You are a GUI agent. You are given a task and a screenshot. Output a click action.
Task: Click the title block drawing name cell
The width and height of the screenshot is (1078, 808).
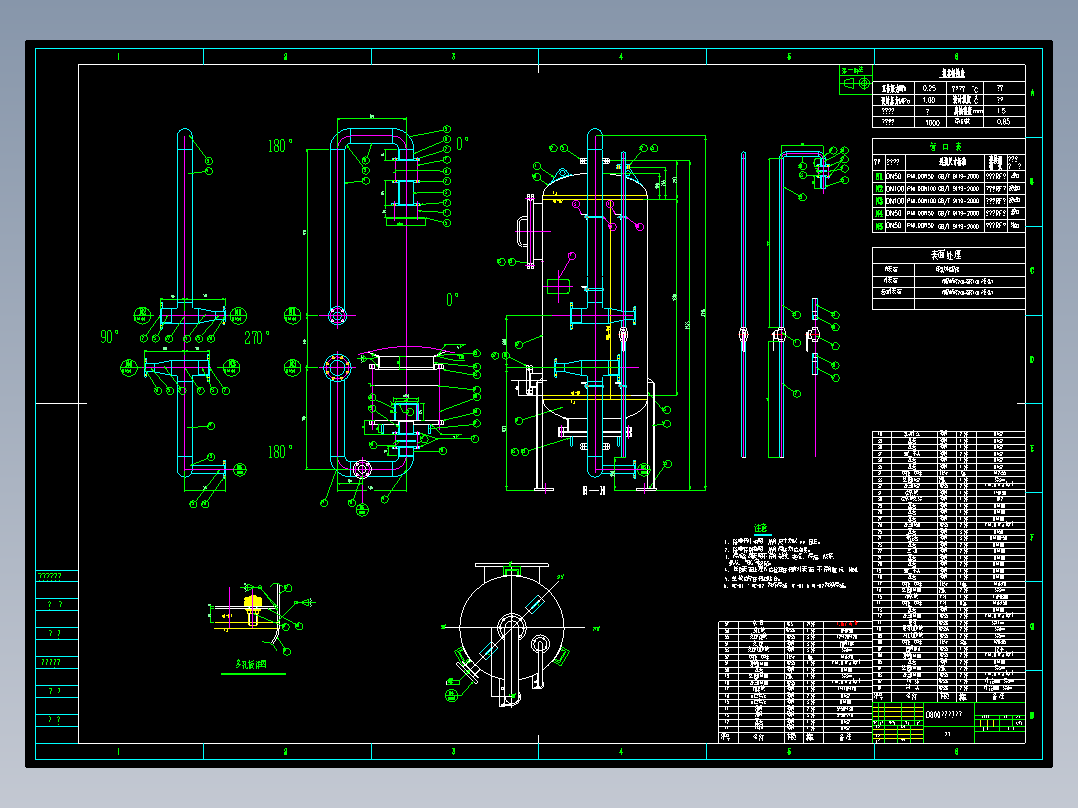point(948,714)
